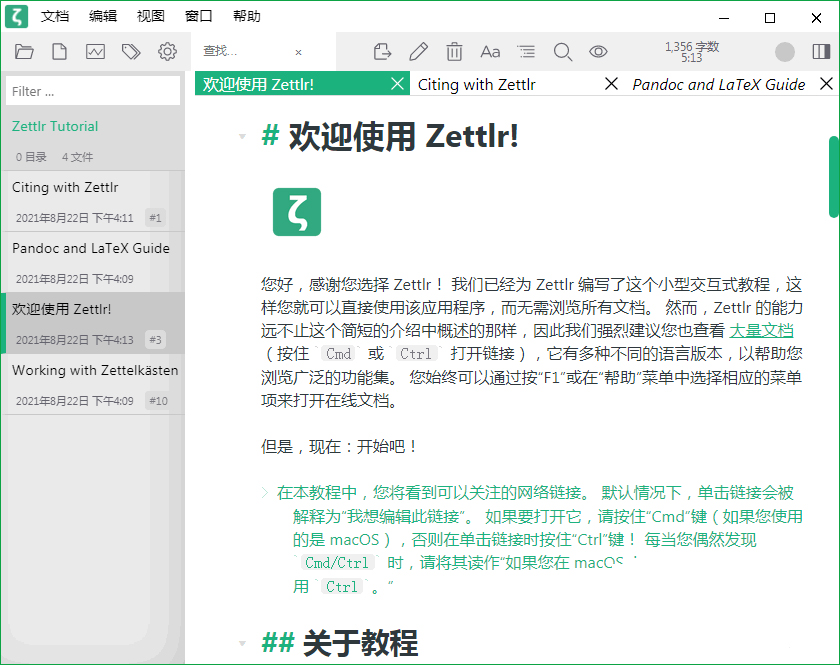This screenshot has height=665, width=840.
Task: Open the workspace folder icon
Action: tap(24, 51)
